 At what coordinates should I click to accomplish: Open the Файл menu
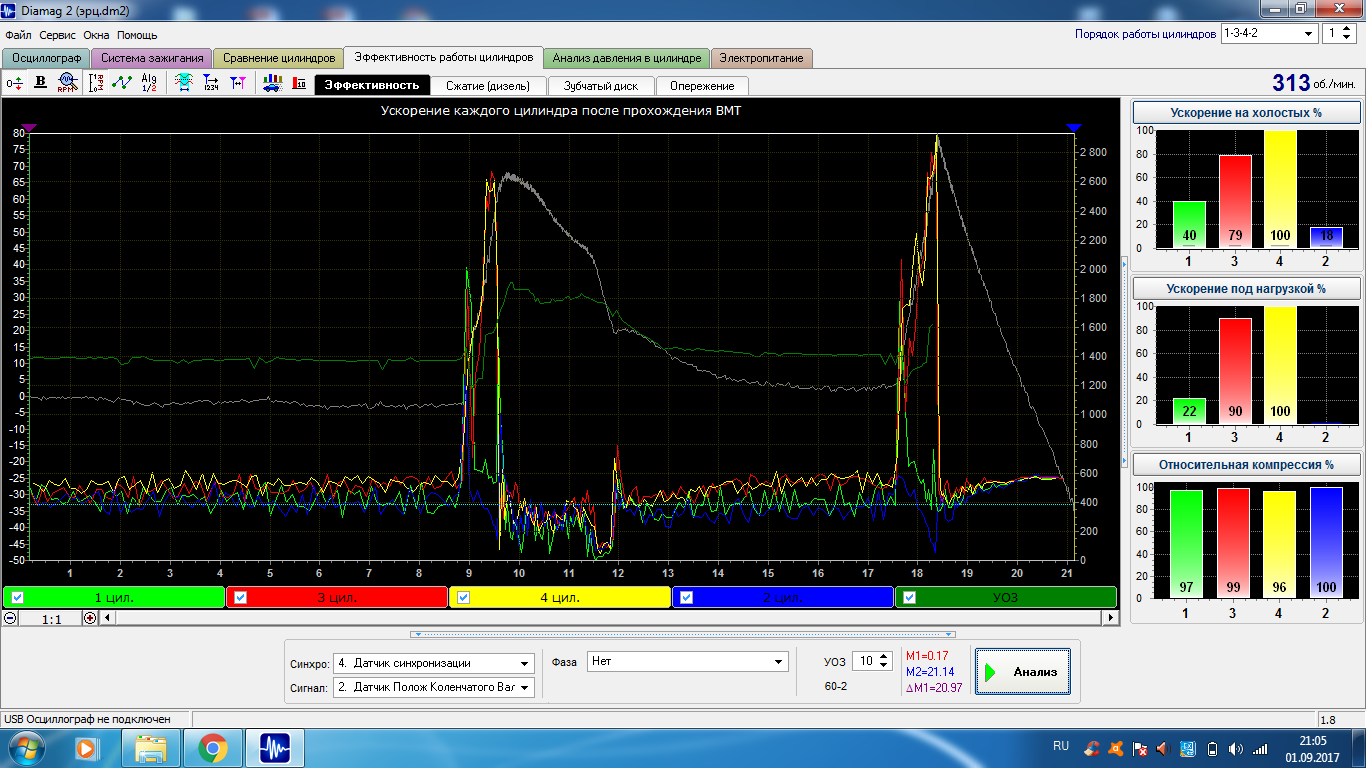pos(18,35)
